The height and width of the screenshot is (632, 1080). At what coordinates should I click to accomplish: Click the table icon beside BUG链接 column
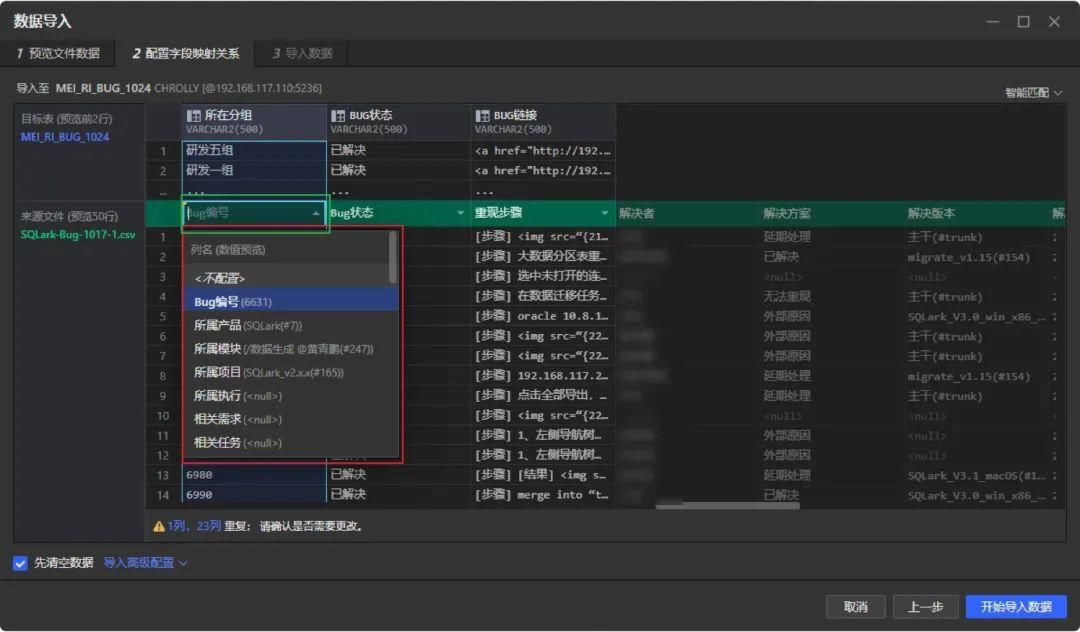[x=482, y=116]
